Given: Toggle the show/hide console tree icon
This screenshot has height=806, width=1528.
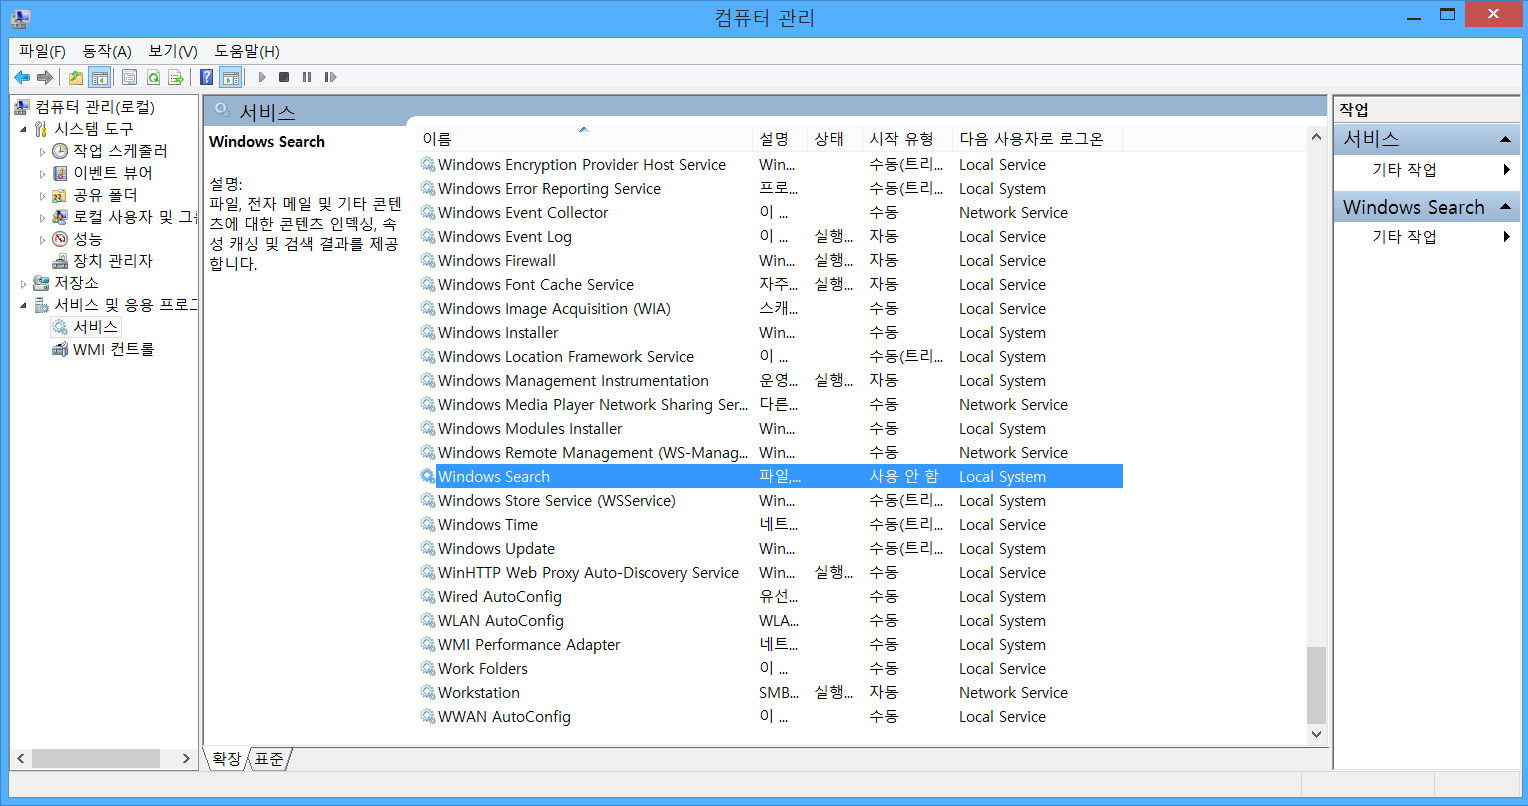Looking at the screenshot, I should [99, 77].
